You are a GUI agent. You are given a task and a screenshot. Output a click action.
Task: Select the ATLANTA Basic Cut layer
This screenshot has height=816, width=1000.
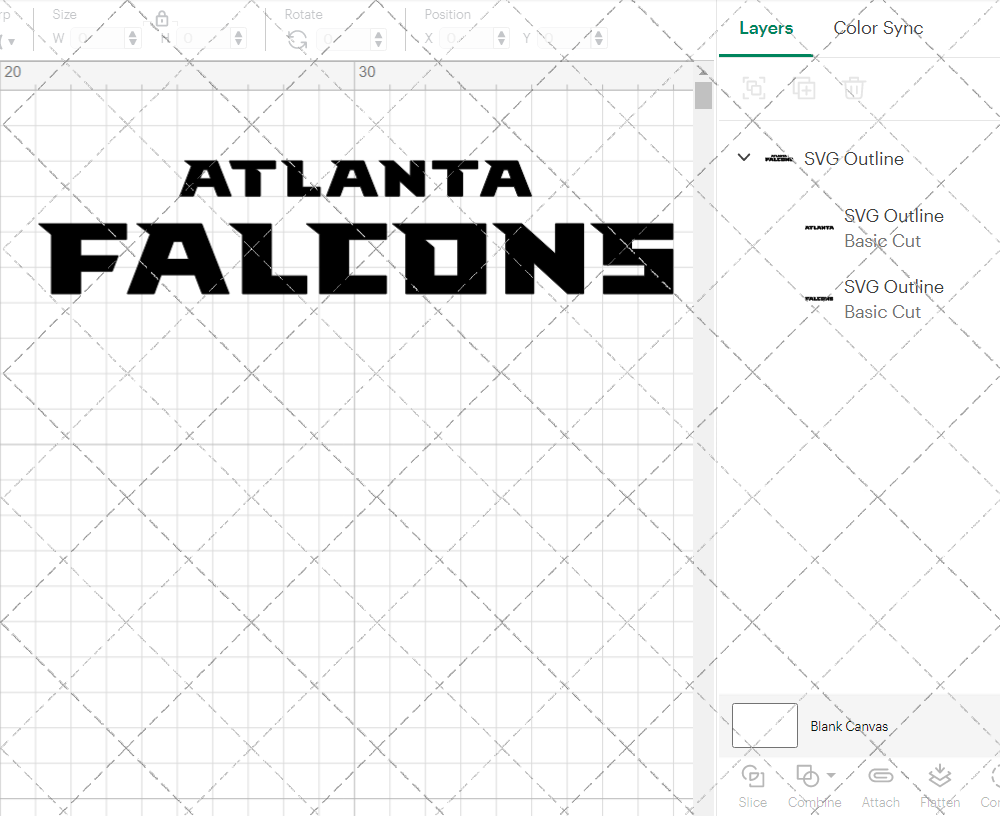point(893,228)
